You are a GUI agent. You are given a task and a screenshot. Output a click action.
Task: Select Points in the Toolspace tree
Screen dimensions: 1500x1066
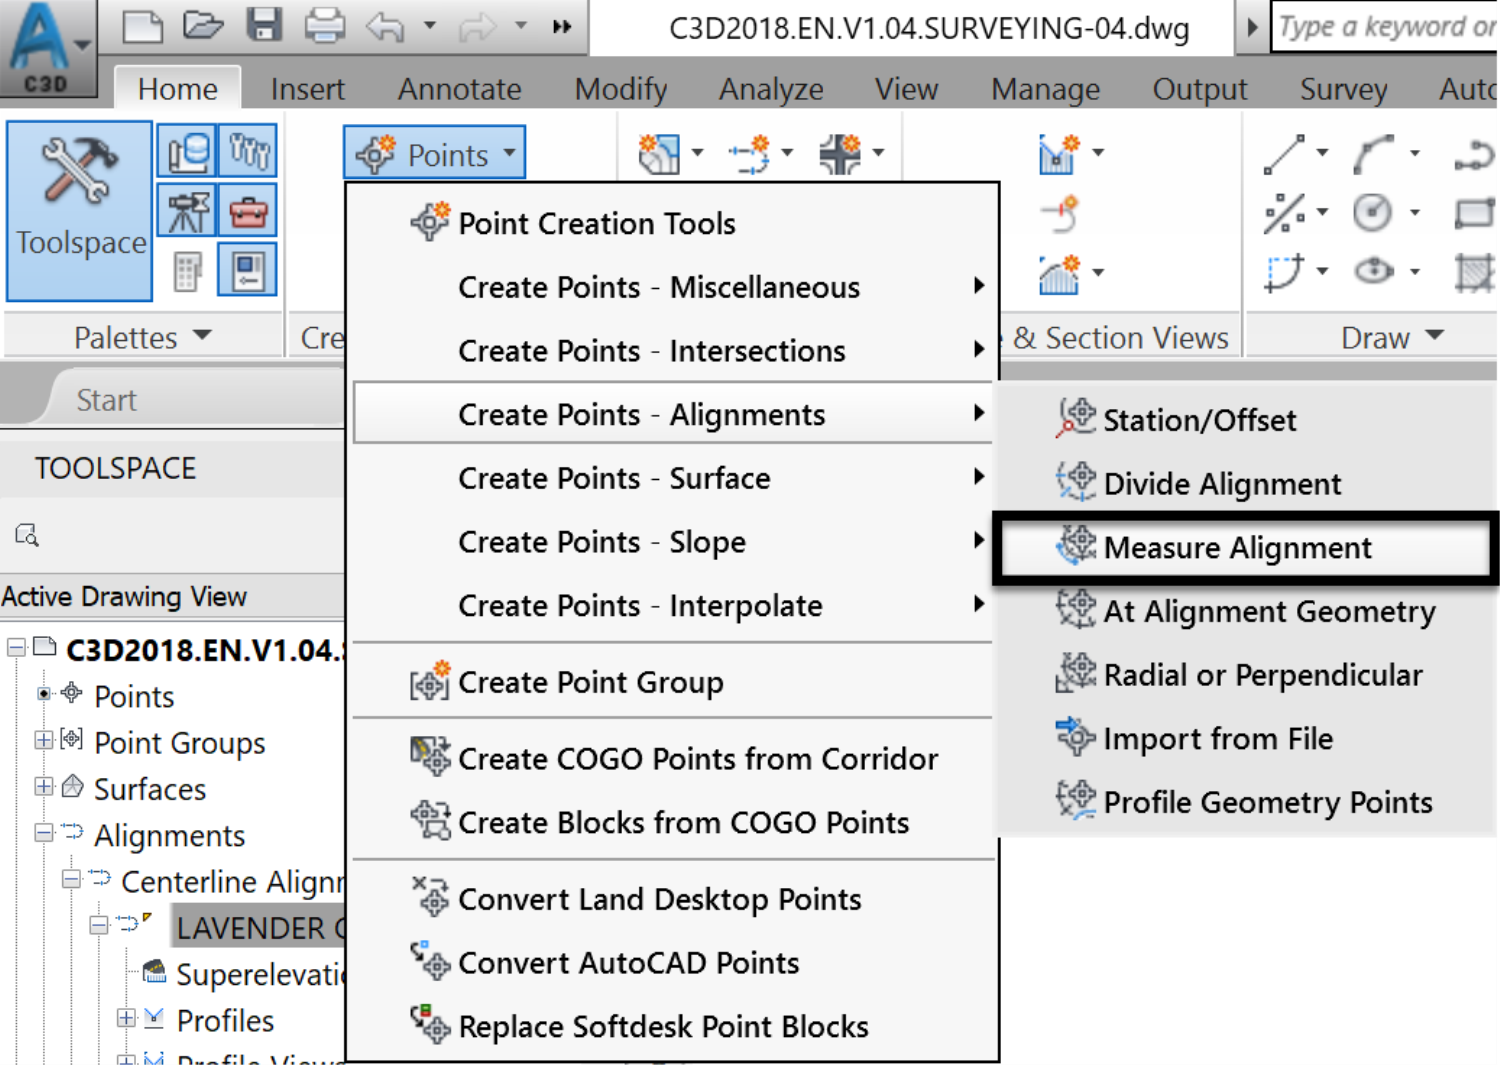[x=134, y=697]
